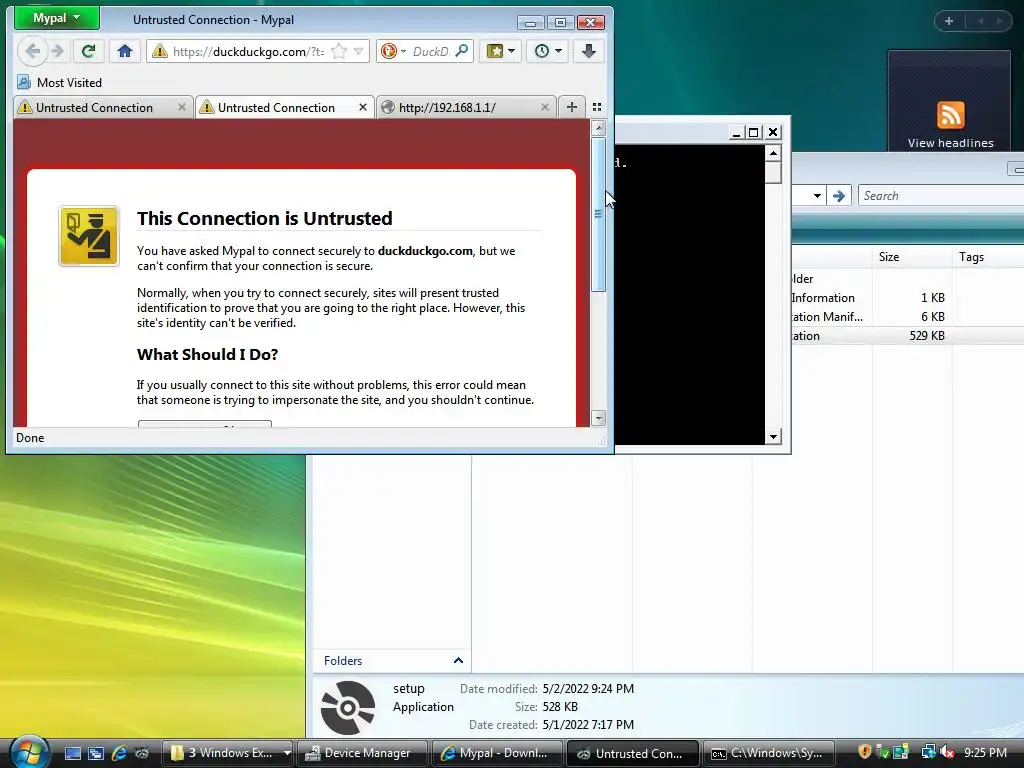Click the Mypal page scrollbar thumb
1024x768 pixels.
tap(598, 214)
